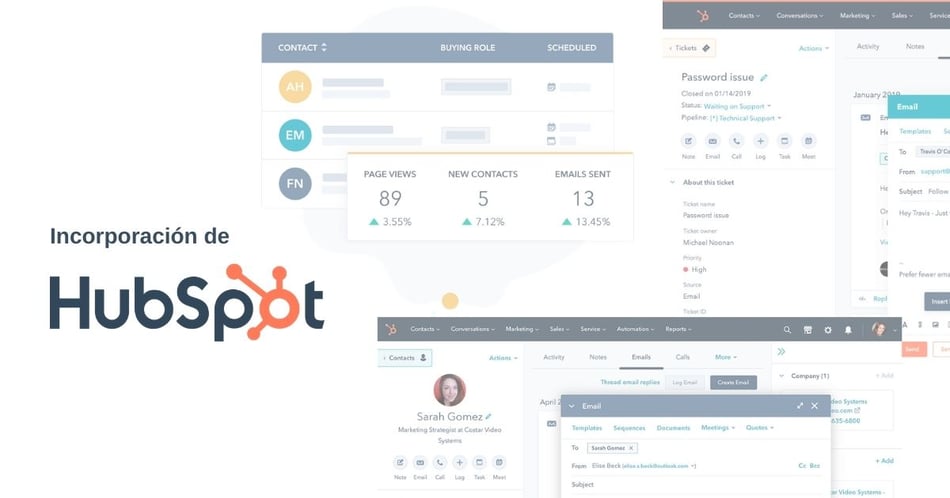
Task: Open Actions dropdown in Sarah Gomez window
Action: 503,358
